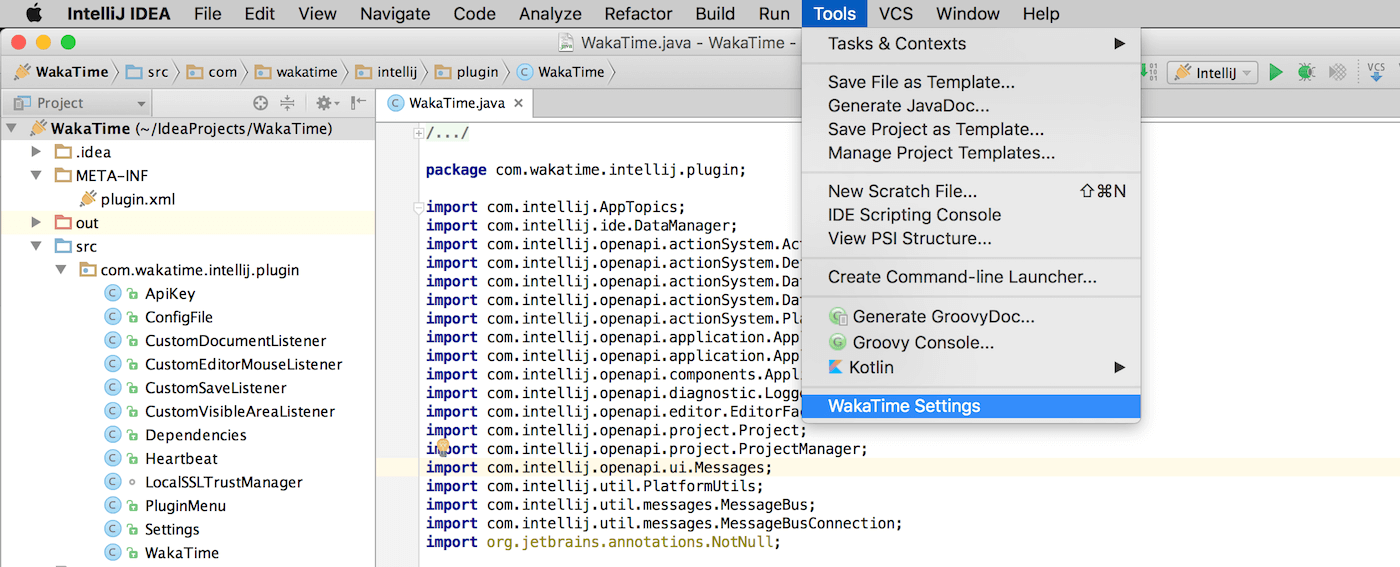Click the Run with Coverage icon
This screenshot has width=1400, height=567.
click(x=1337, y=72)
